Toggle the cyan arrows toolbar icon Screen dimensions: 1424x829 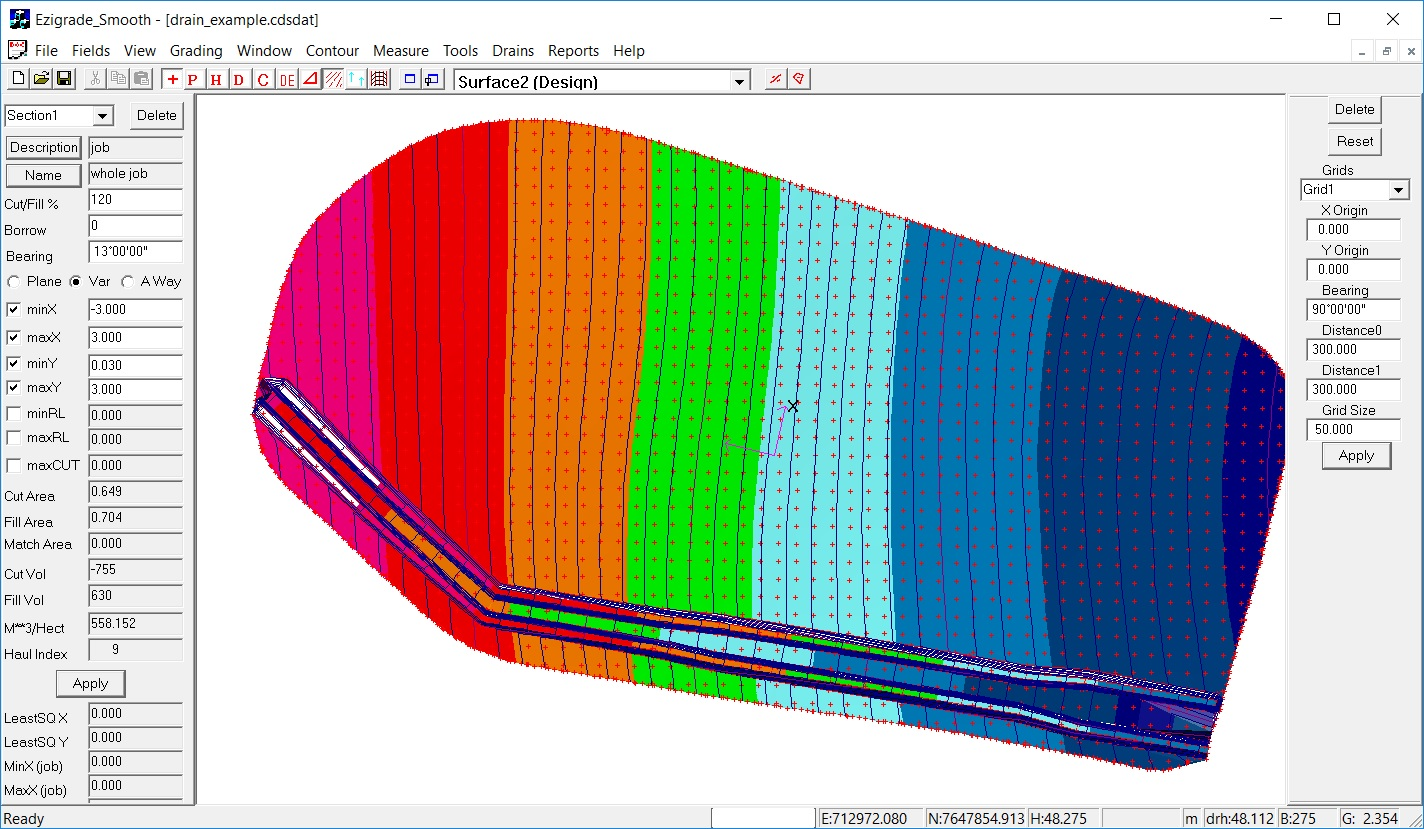click(x=357, y=80)
